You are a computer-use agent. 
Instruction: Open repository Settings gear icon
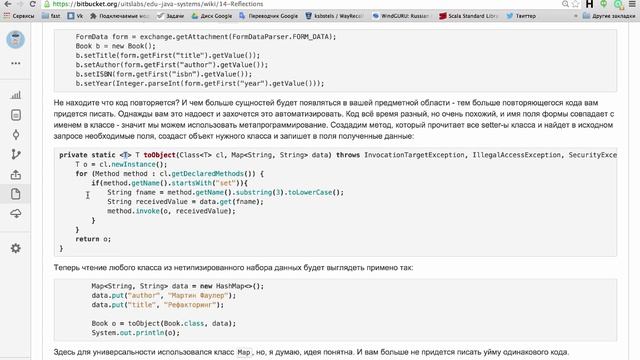[x=16, y=248]
